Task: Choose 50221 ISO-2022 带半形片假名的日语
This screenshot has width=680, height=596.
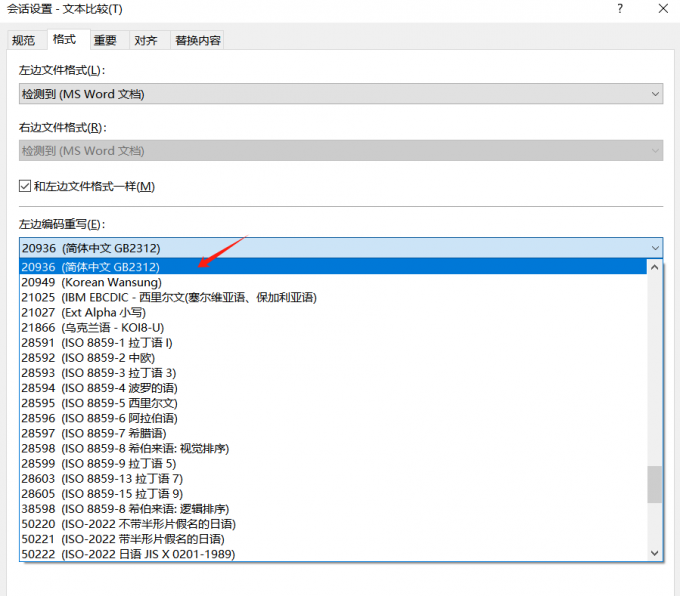Action: point(333,539)
